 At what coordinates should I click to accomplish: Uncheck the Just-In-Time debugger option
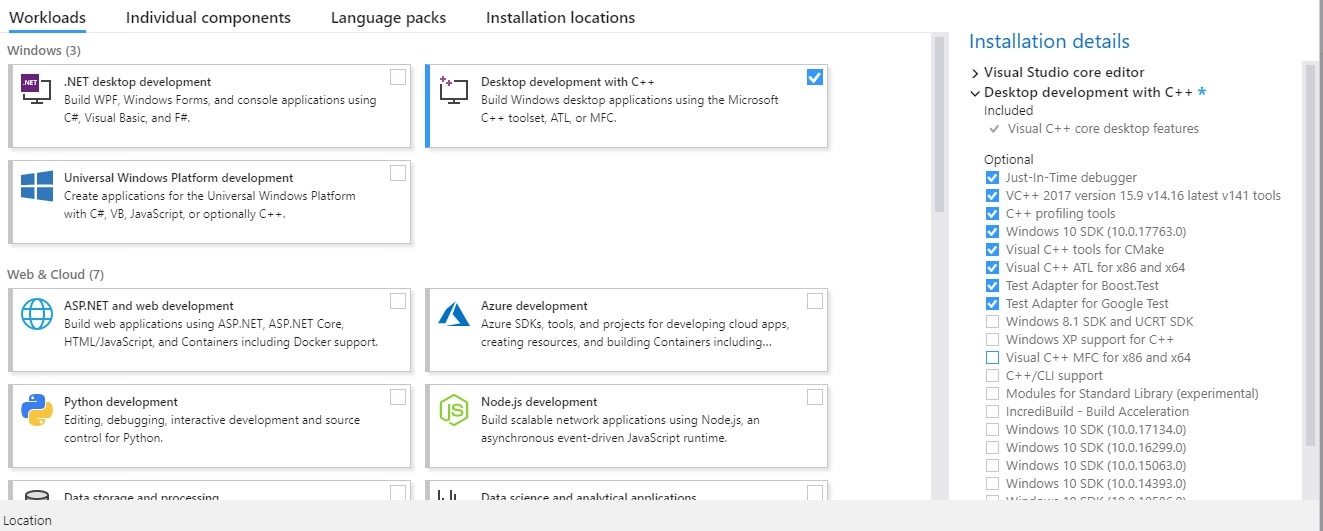(992, 178)
